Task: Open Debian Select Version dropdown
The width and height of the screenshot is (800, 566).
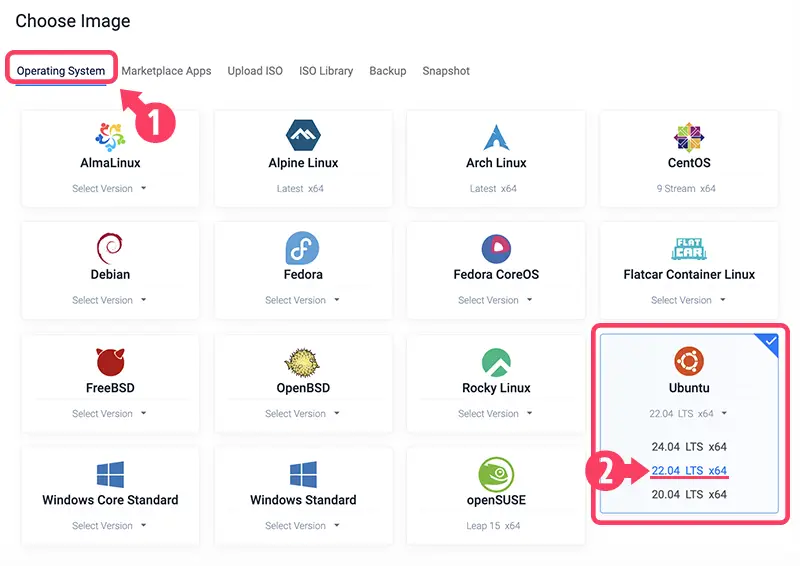Action: [109, 300]
